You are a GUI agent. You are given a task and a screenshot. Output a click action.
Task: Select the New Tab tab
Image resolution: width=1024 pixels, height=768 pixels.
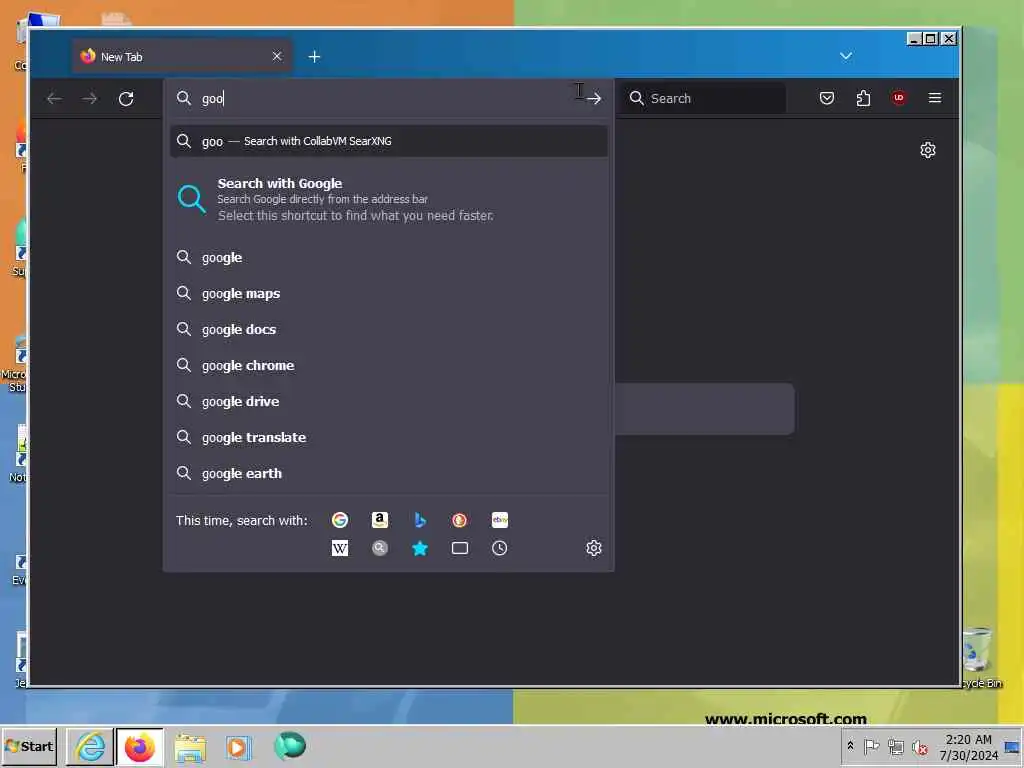tap(182, 57)
